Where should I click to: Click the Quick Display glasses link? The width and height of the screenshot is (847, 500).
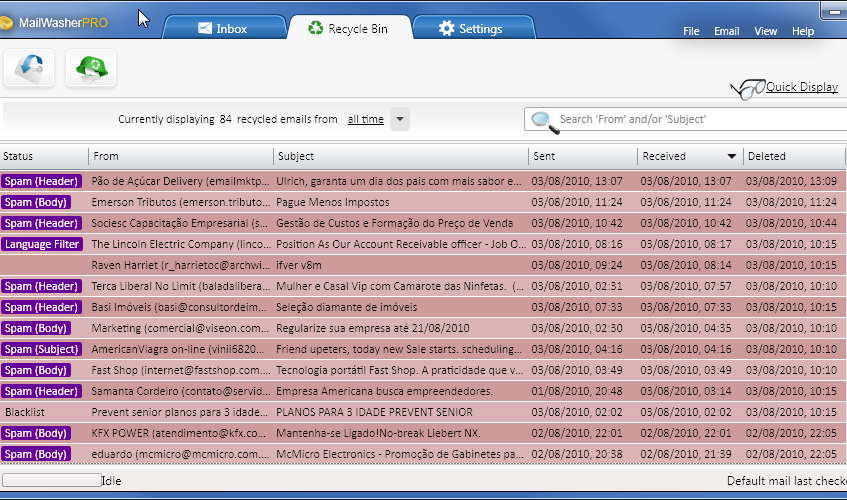tap(784, 87)
